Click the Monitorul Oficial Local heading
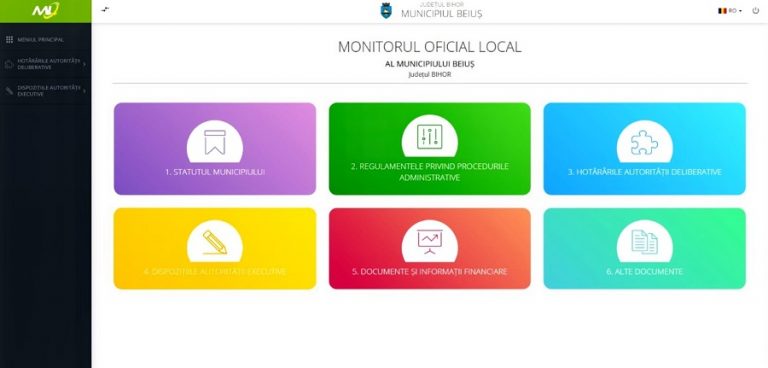The image size is (768, 368). 430,47
